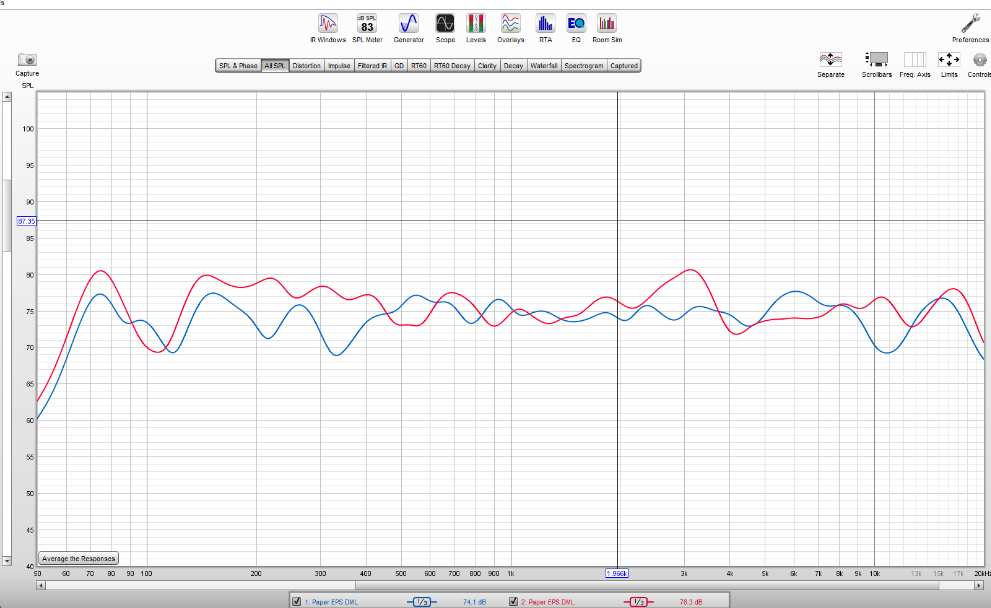Open the RT60 tab
This screenshot has height=608, width=991.
(x=418, y=66)
